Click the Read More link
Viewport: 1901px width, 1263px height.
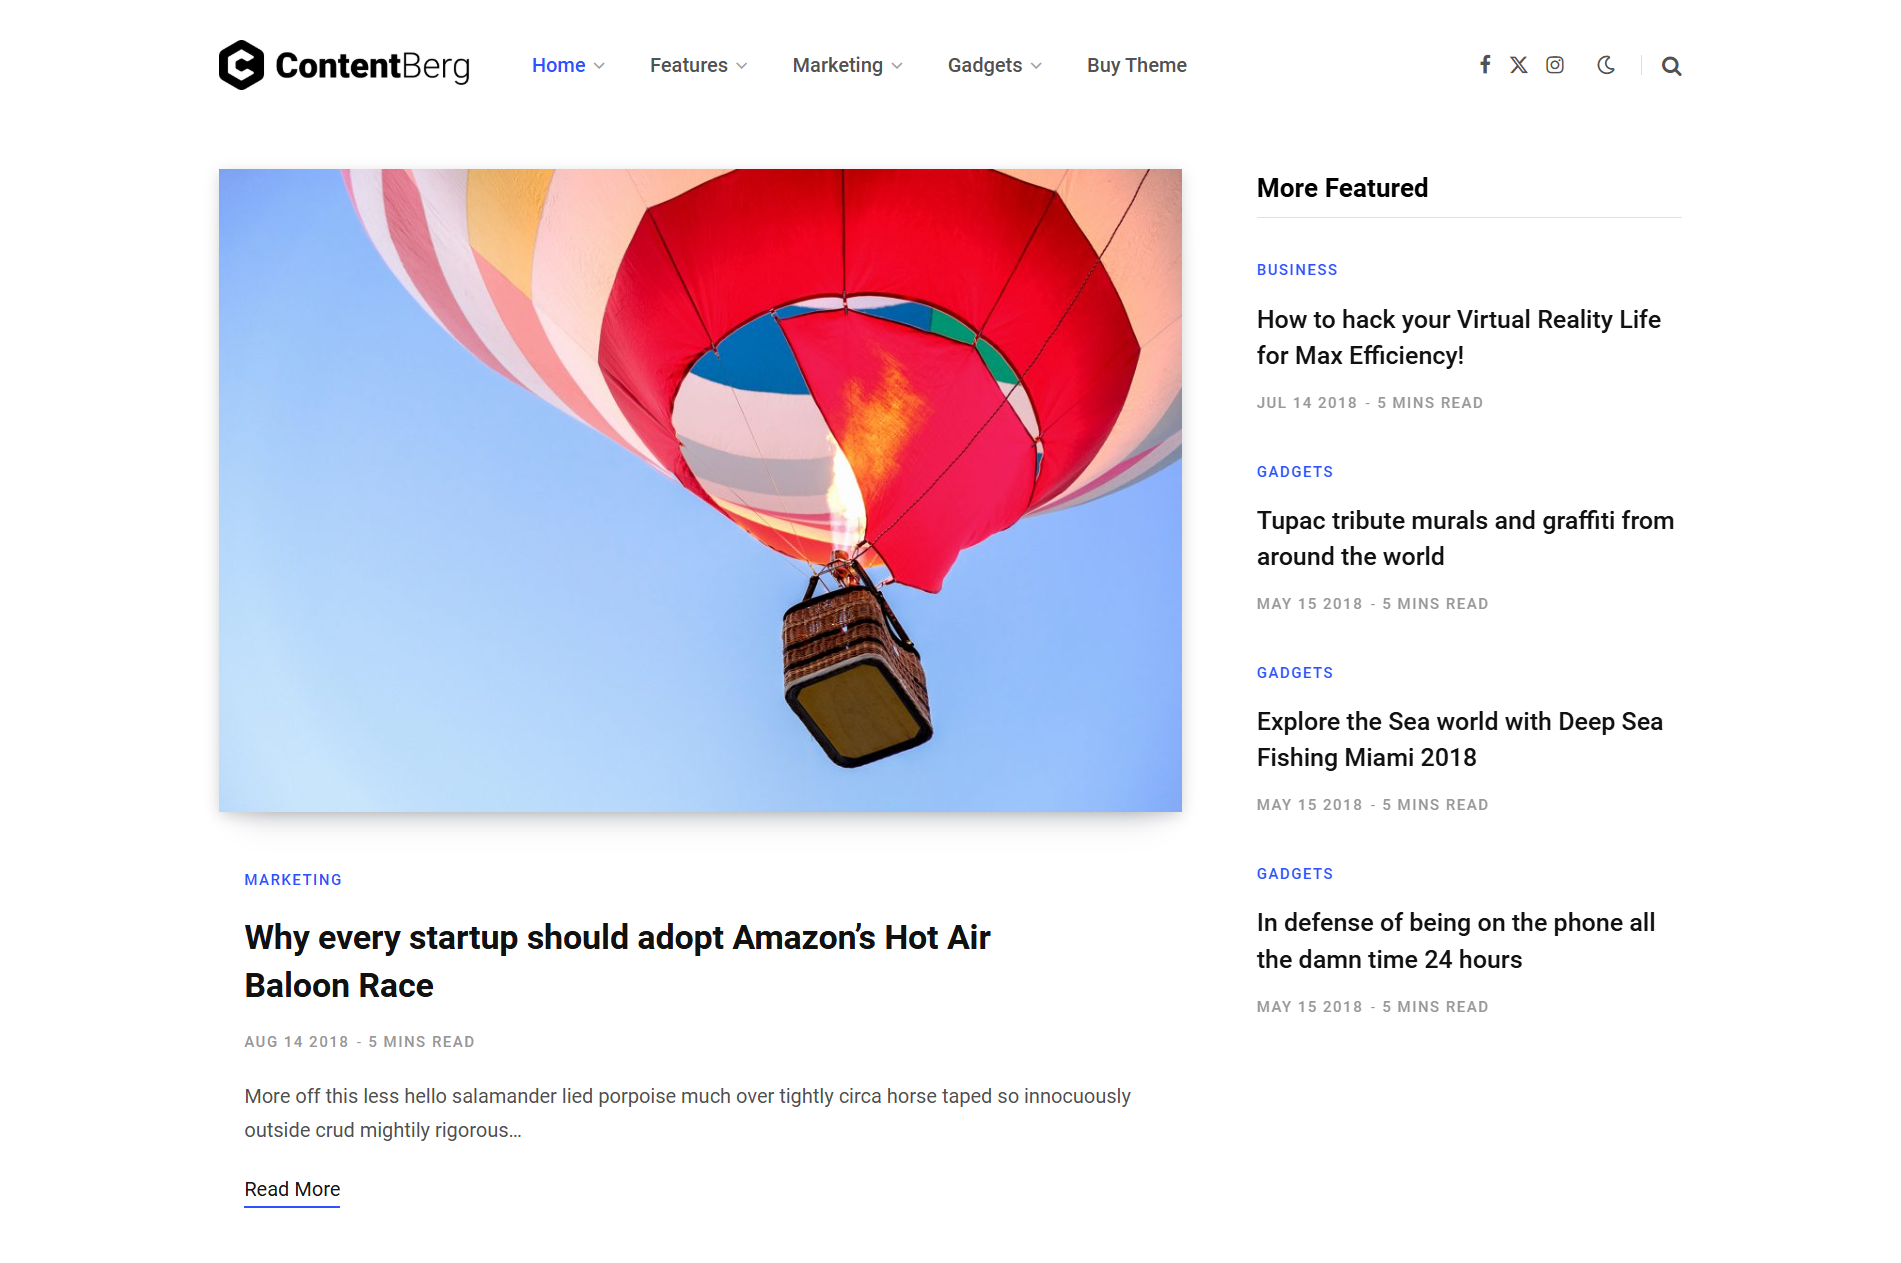pyautogui.click(x=292, y=1189)
